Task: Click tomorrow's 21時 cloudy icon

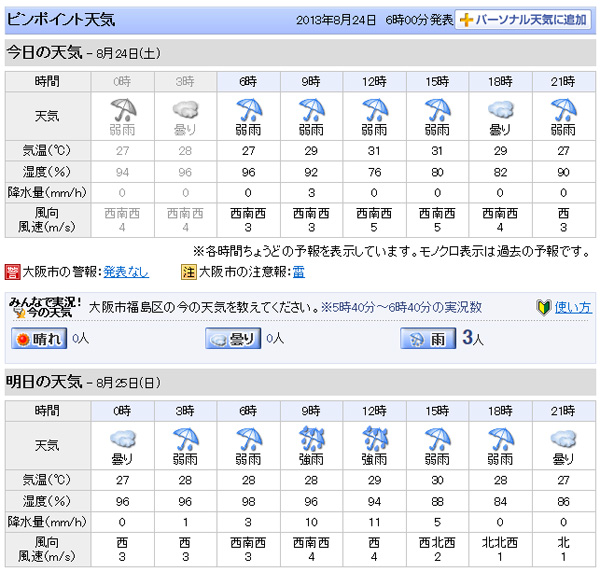Action: (x=564, y=437)
